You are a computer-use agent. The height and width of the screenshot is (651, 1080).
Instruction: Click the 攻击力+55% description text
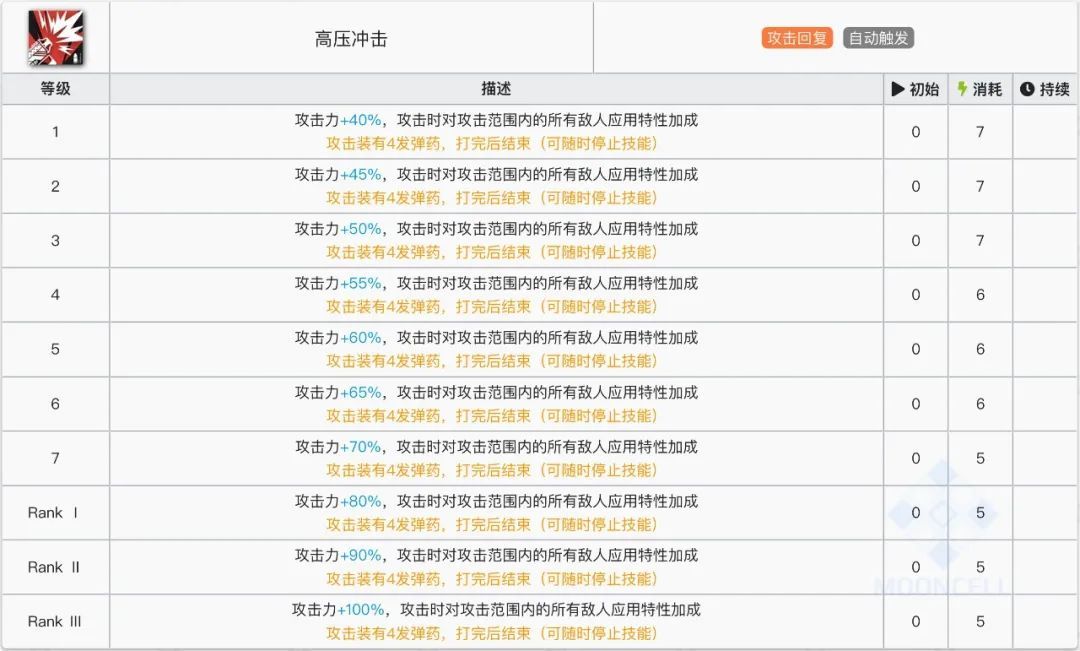point(496,283)
